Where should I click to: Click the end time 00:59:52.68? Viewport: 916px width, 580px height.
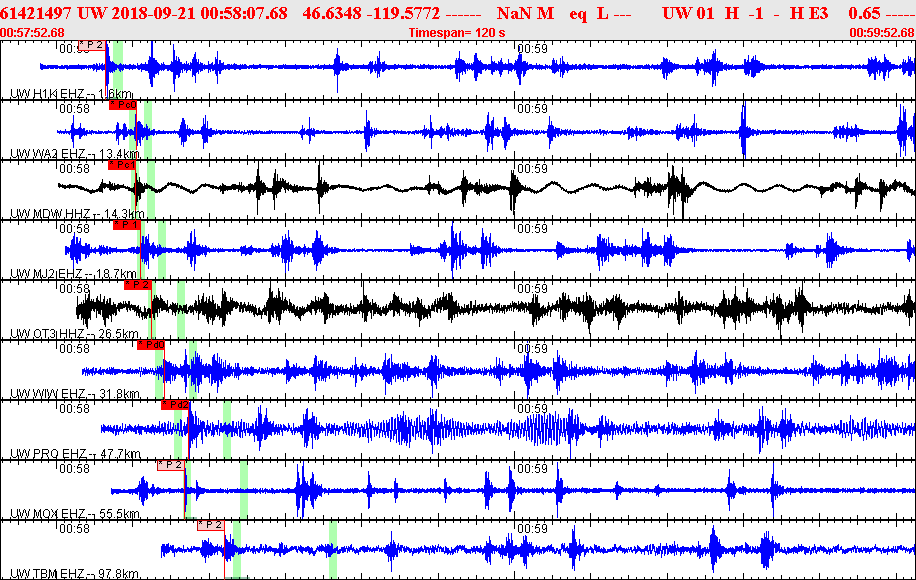click(882, 33)
